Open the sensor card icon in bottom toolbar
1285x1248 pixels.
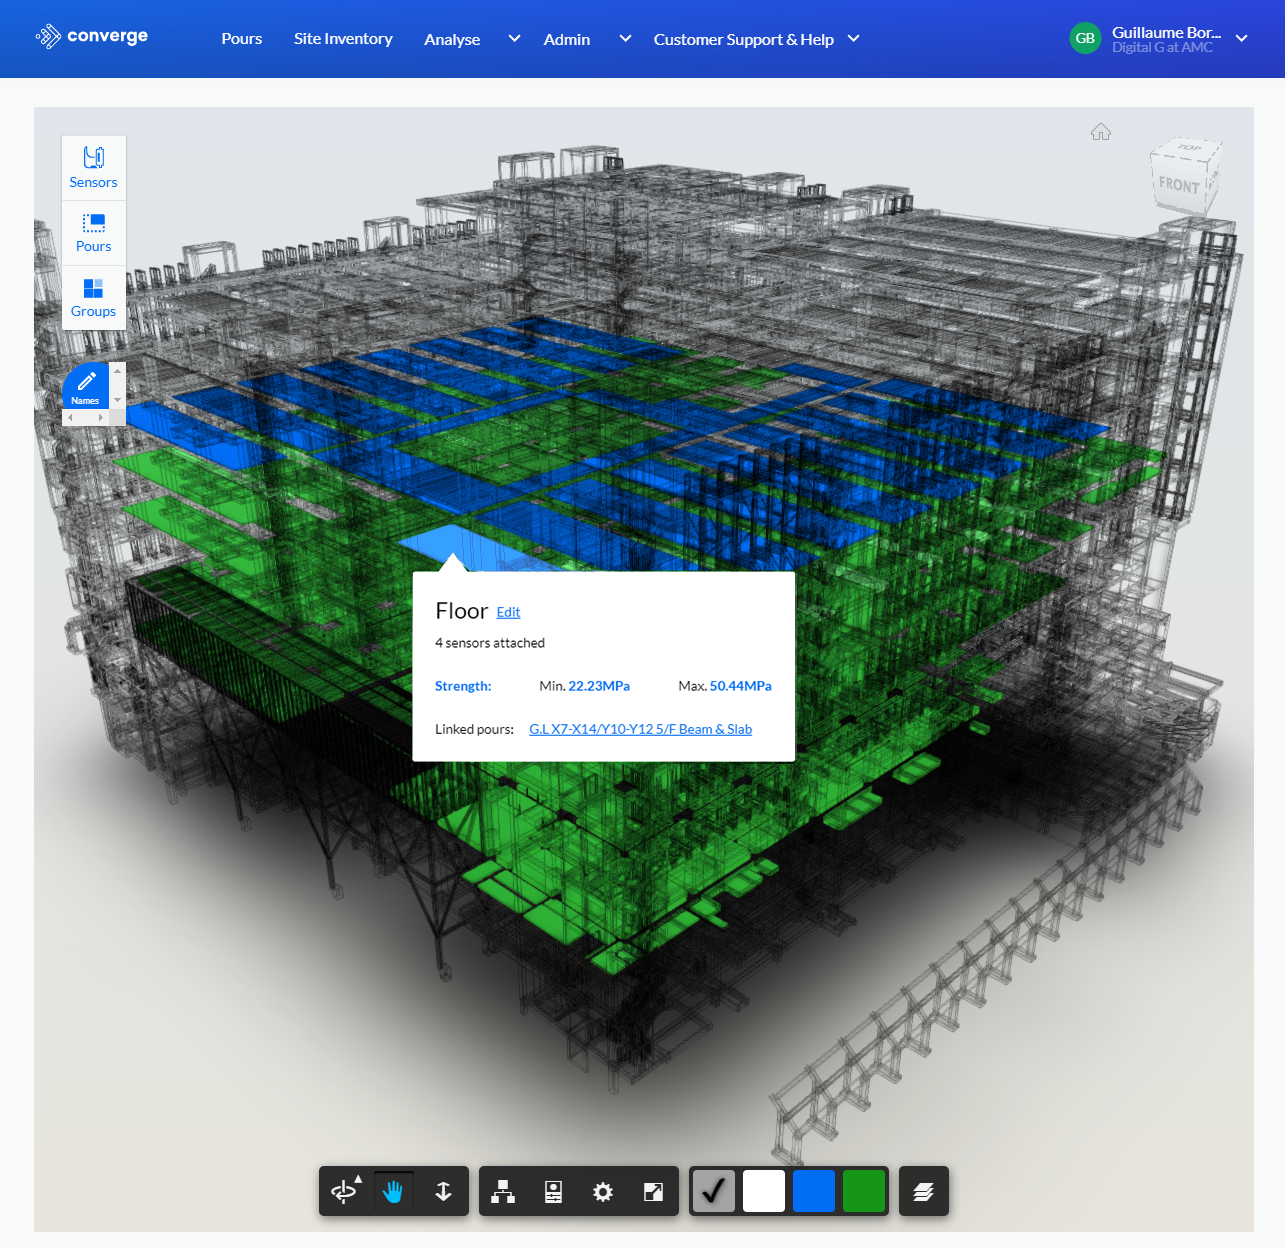[x=553, y=1191]
